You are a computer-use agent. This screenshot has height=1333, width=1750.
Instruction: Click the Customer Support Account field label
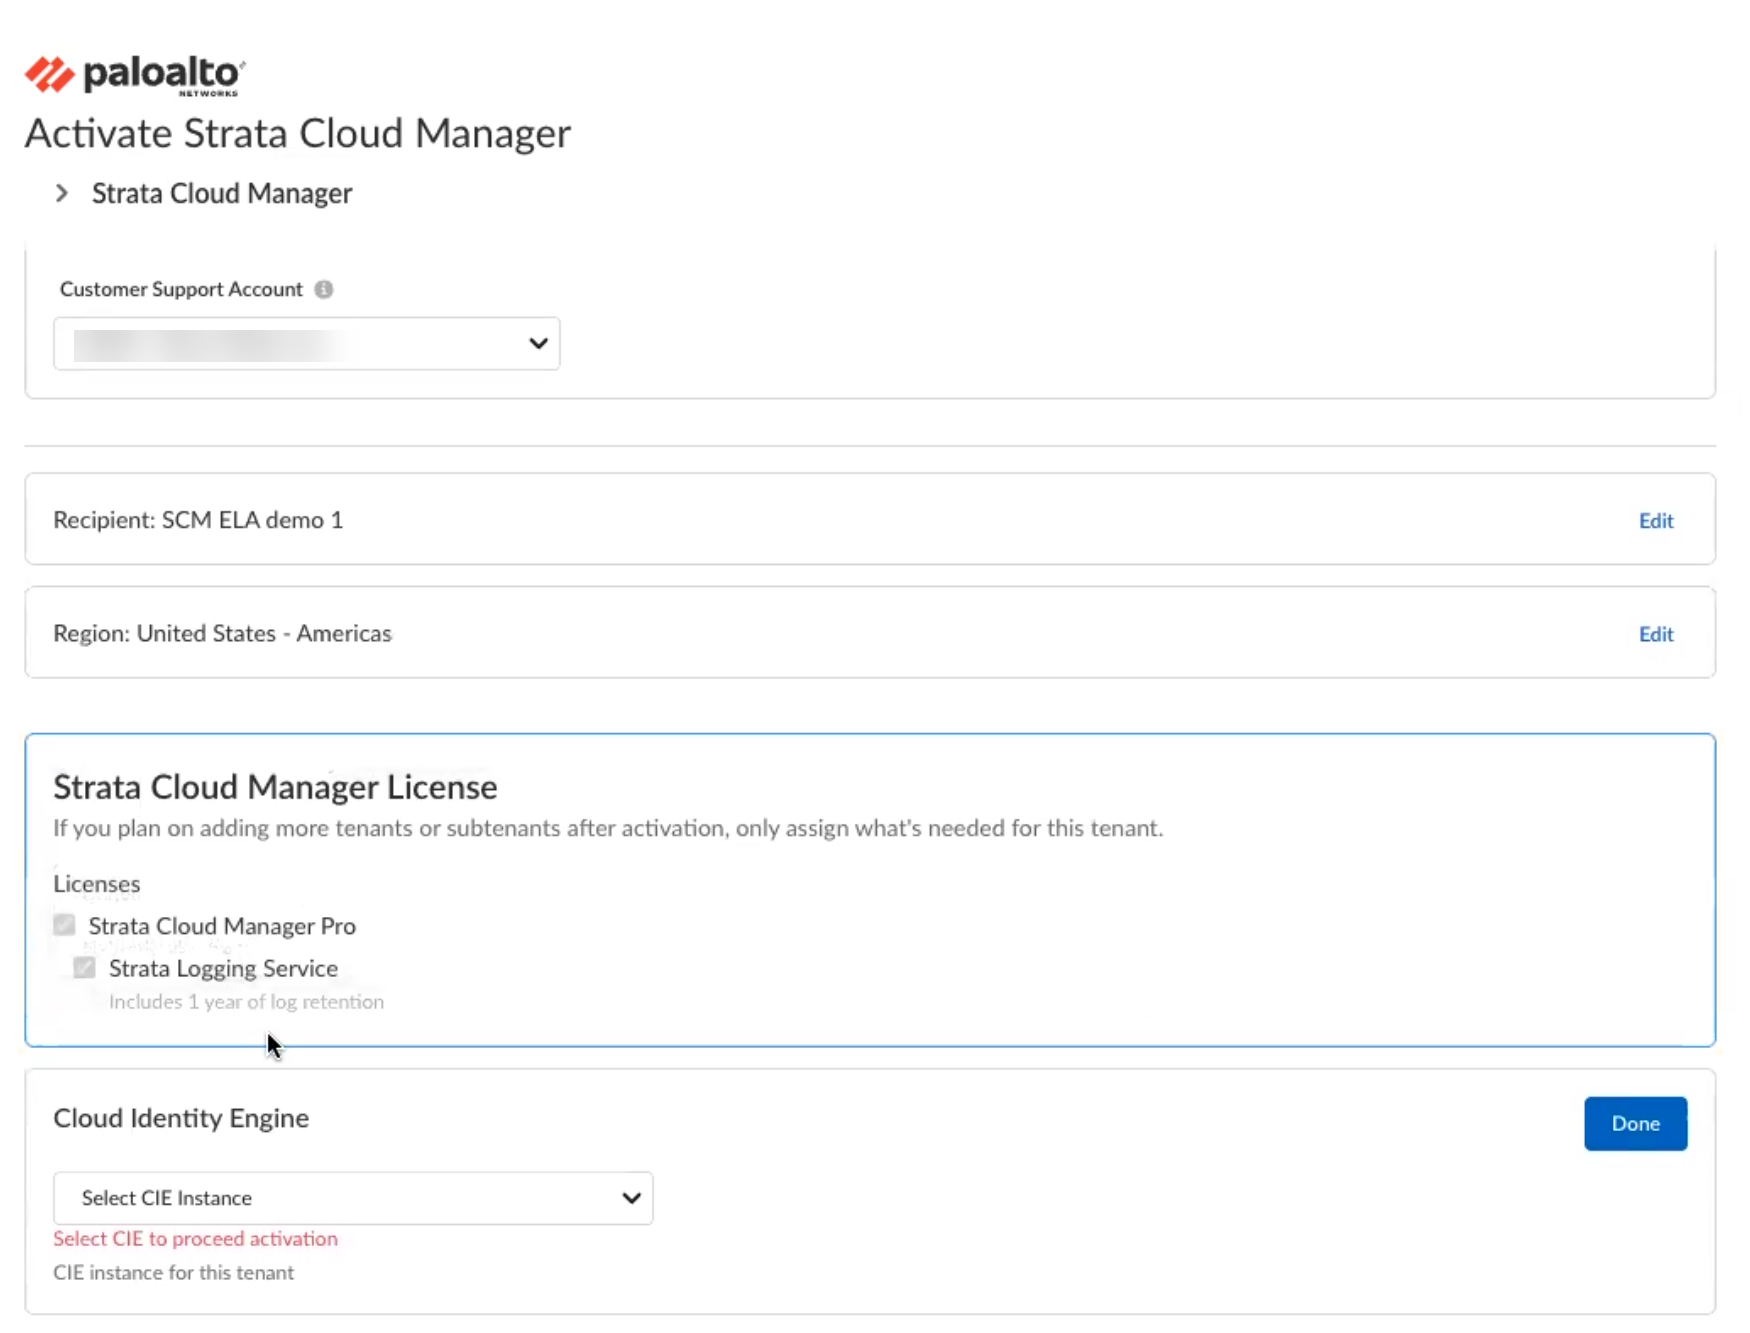coord(181,289)
